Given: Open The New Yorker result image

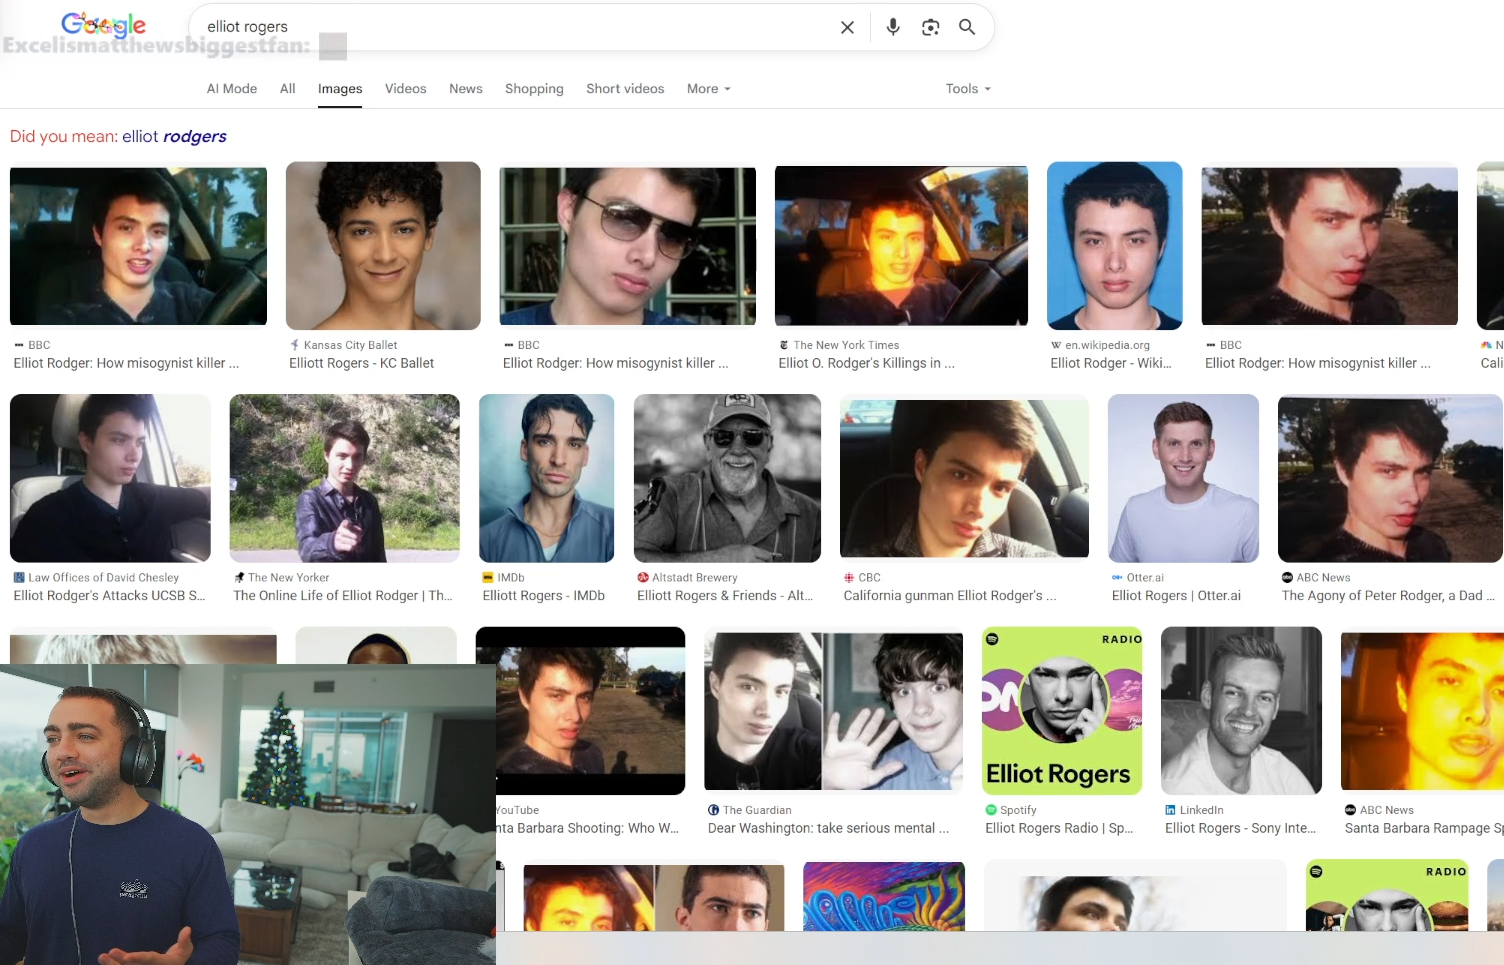Looking at the screenshot, I should [x=345, y=478].
